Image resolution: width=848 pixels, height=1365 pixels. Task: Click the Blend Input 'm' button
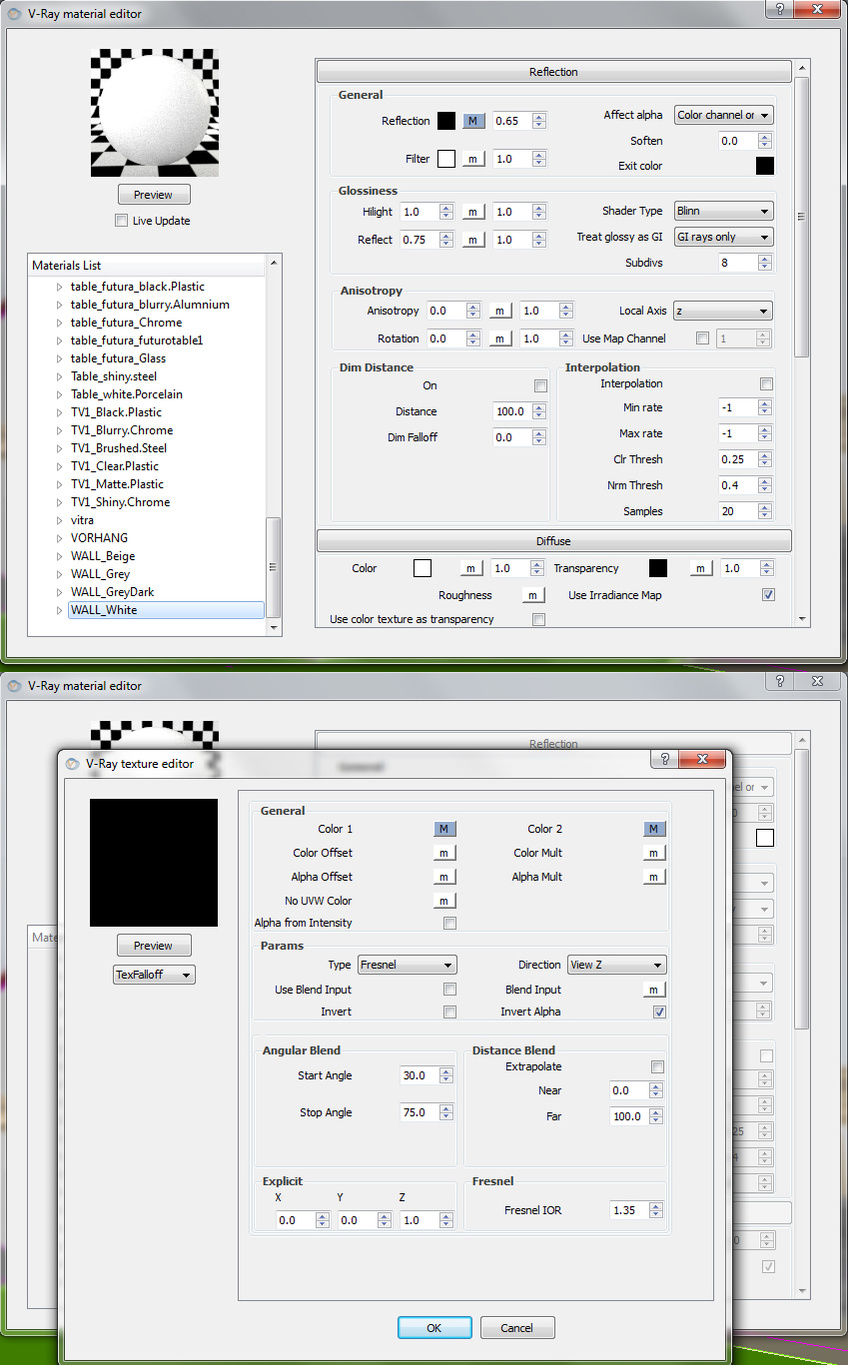point(654,990)
